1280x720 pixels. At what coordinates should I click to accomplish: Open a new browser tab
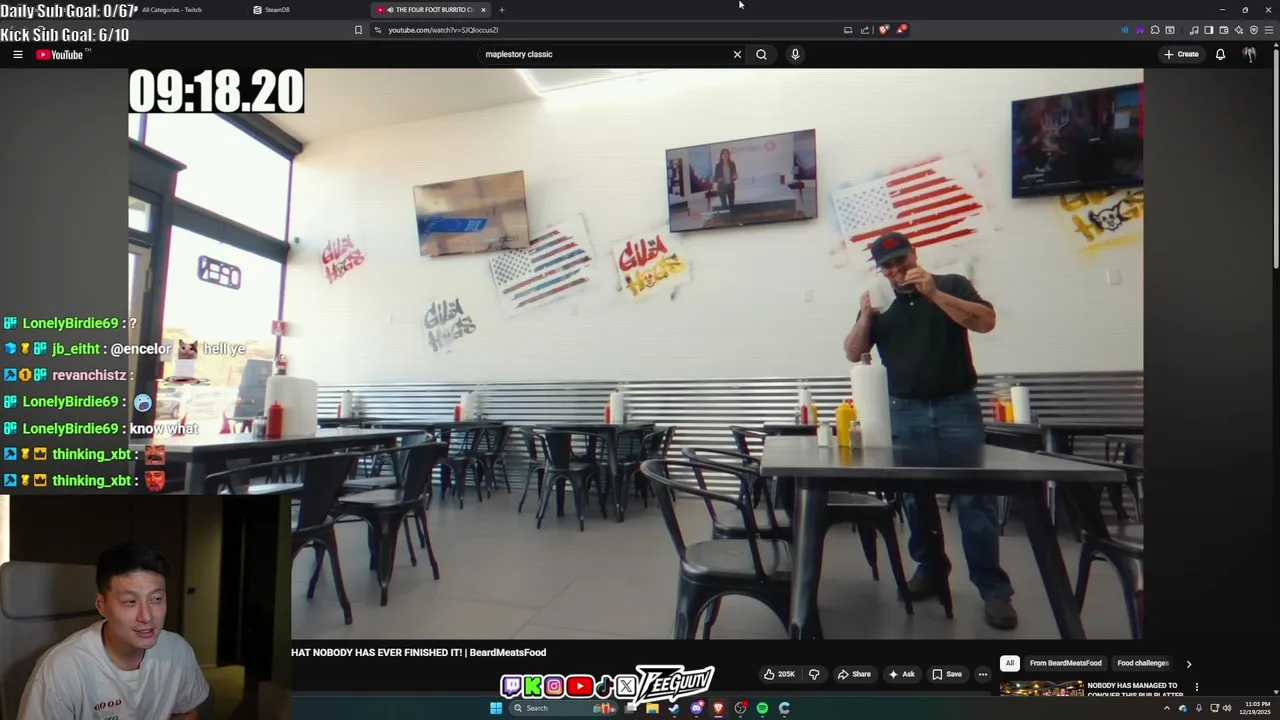[502, 10]
